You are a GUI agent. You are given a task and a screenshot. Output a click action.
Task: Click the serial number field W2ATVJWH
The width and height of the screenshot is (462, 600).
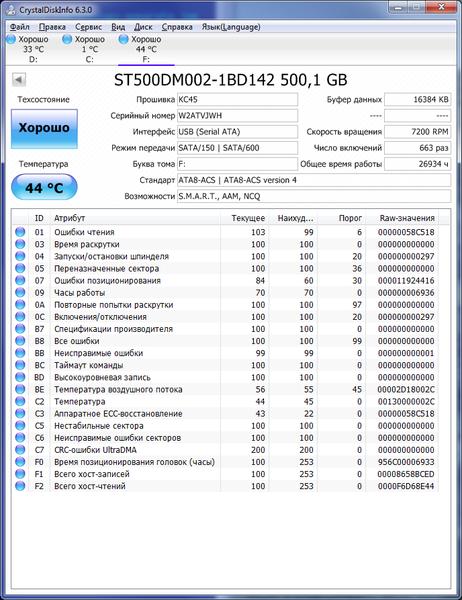237,116
